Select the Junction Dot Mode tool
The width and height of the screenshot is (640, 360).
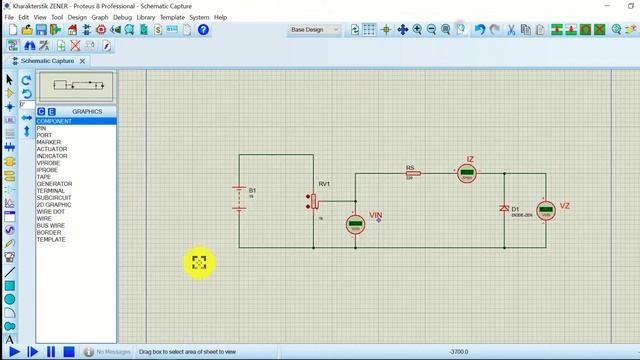[10, 107]
